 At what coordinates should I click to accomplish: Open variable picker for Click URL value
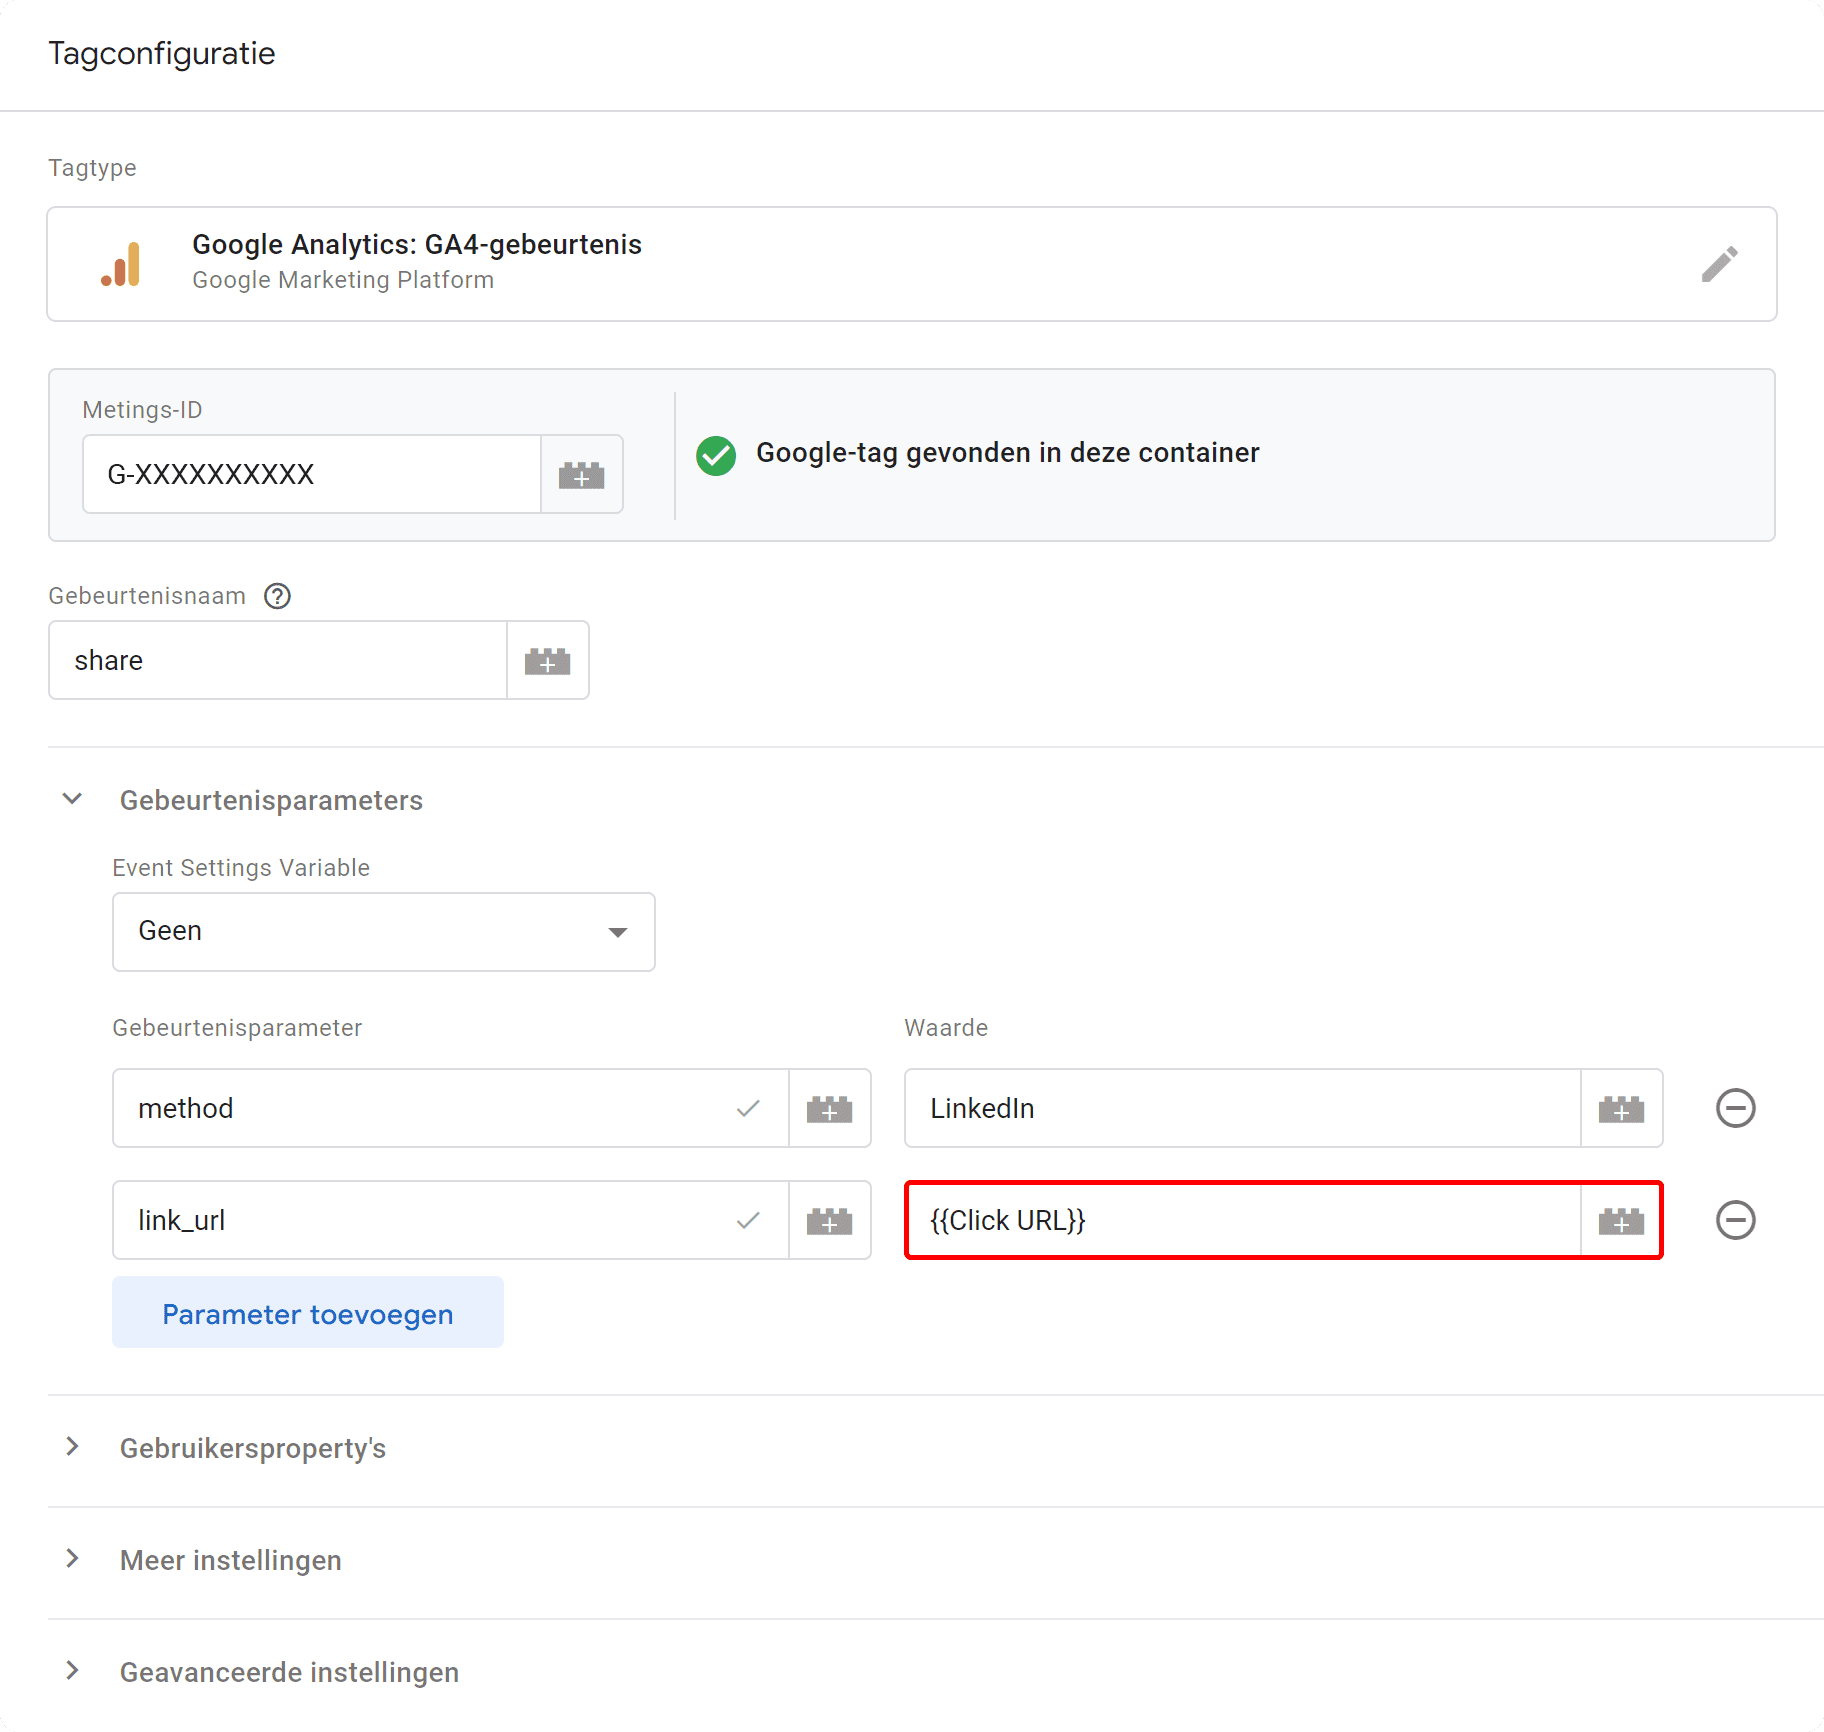pyautogui.click(x=1620, y=1220)
